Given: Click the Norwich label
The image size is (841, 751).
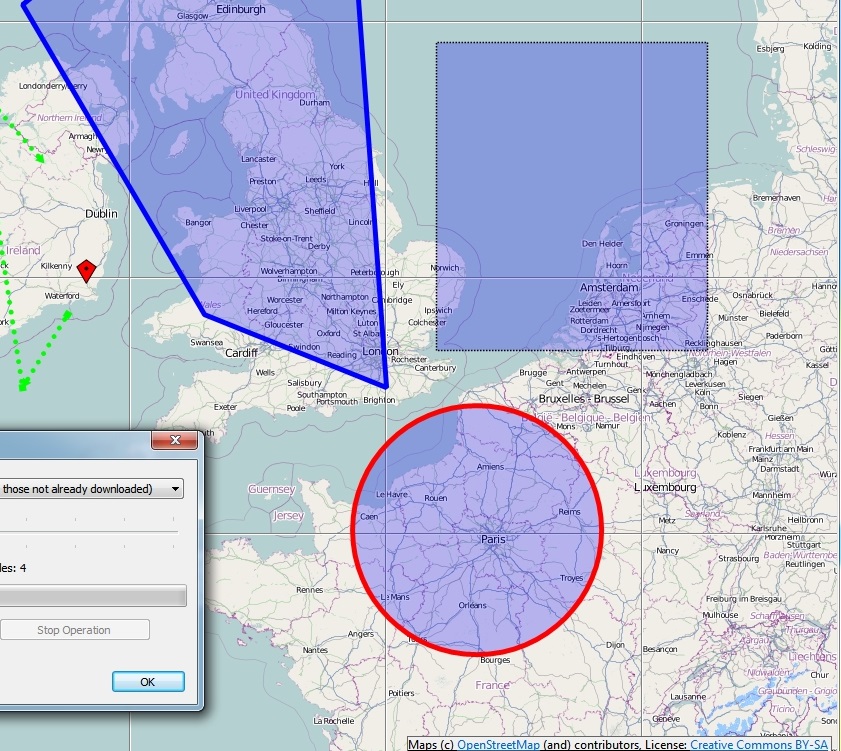Looking at the screenshot, I should pos(445,268).
